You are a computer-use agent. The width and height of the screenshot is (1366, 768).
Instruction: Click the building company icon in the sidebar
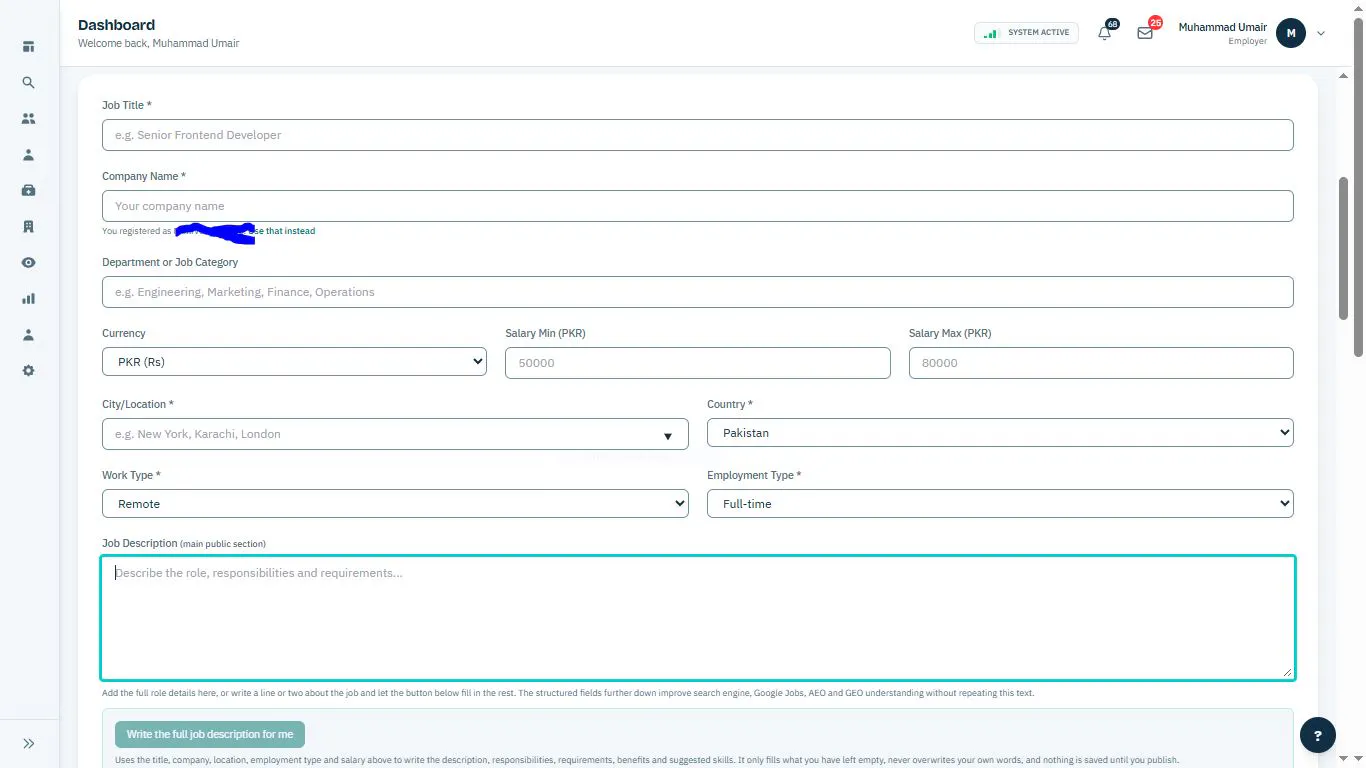point(28,227)
